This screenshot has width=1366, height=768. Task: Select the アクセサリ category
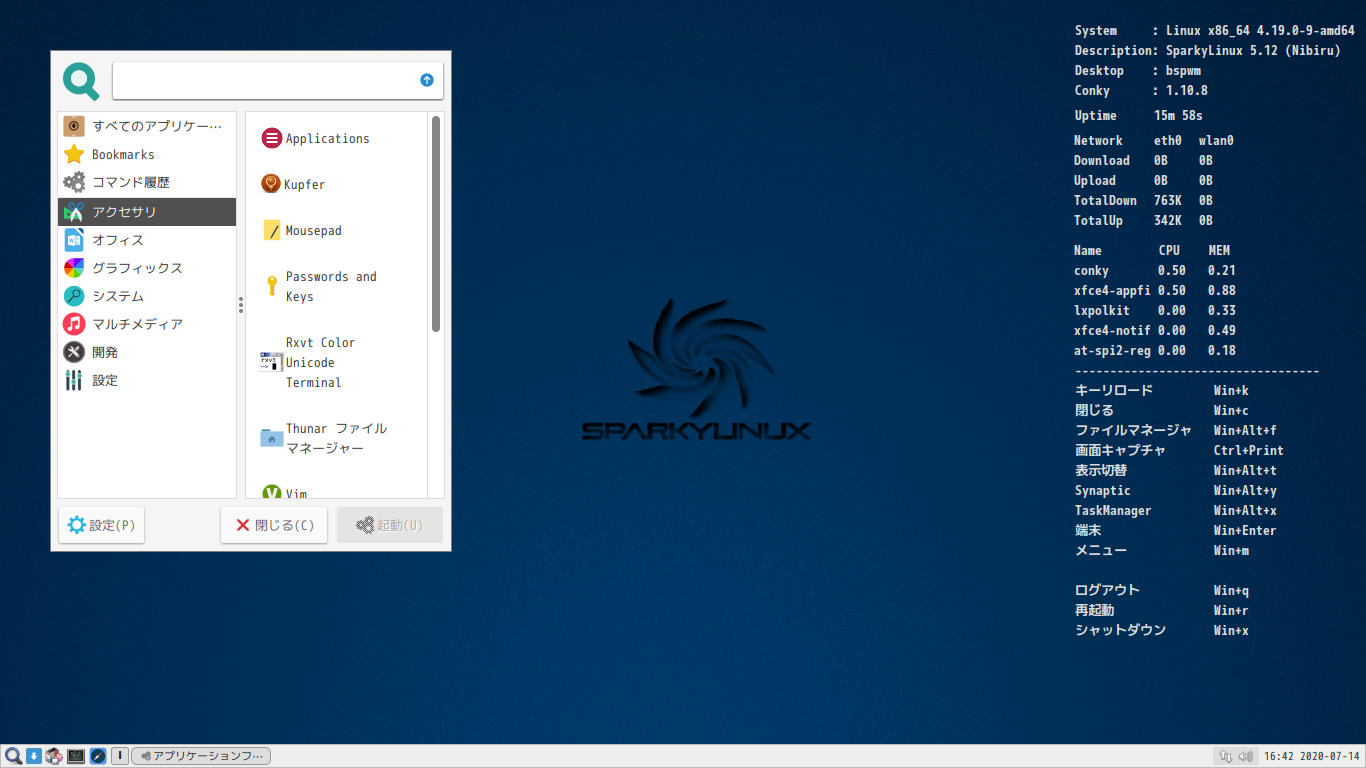[x=147, y=212]
